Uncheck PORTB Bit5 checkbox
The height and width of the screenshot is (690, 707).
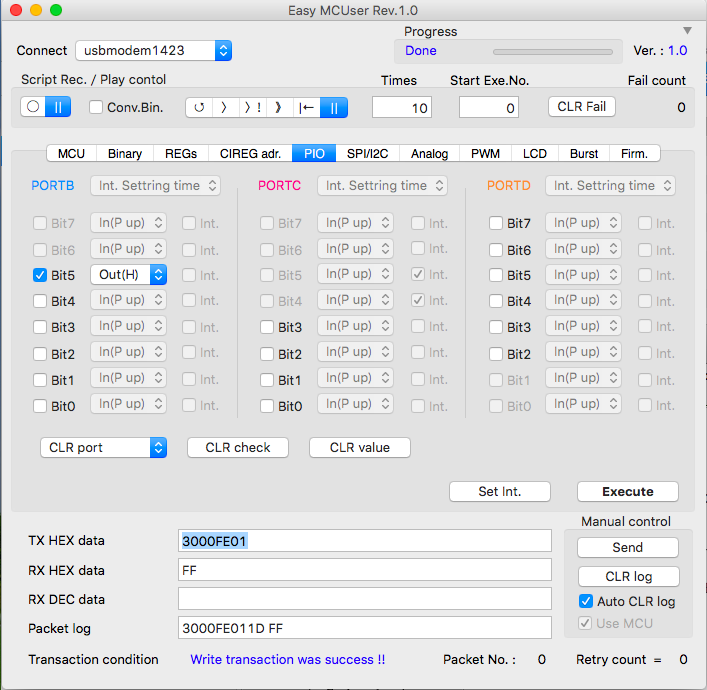[40, 275]
